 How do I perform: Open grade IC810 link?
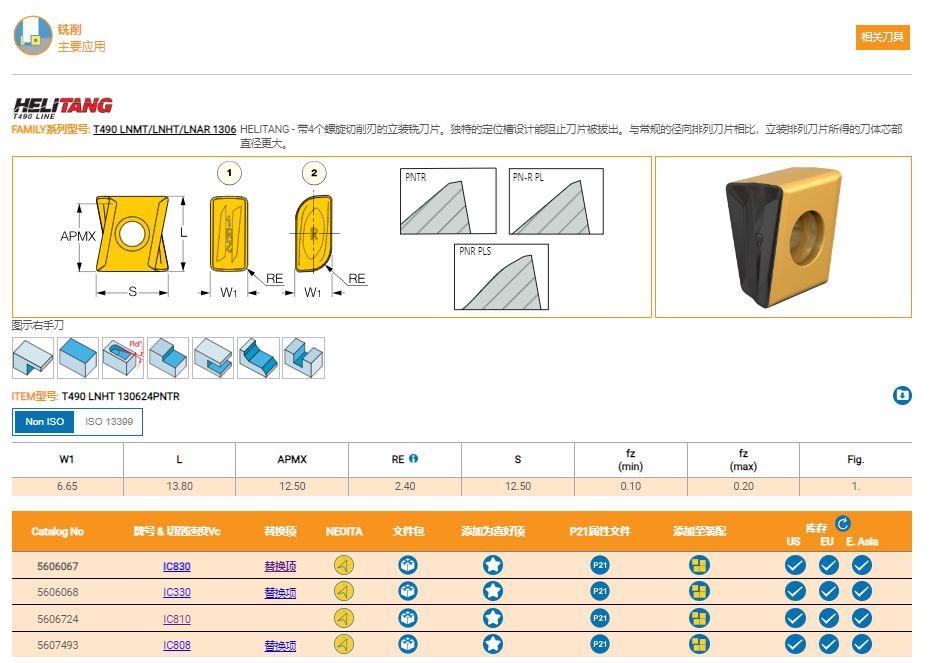[176, 619]
